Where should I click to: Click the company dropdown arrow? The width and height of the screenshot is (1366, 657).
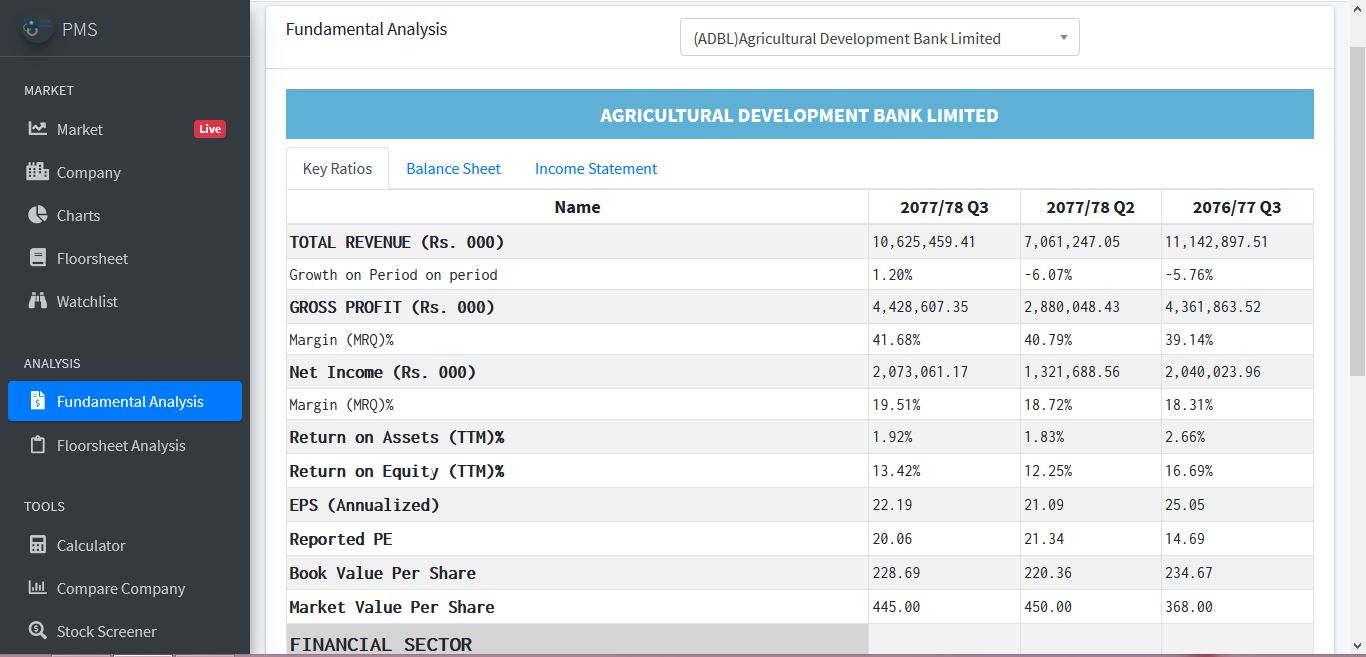(1063, 38)
